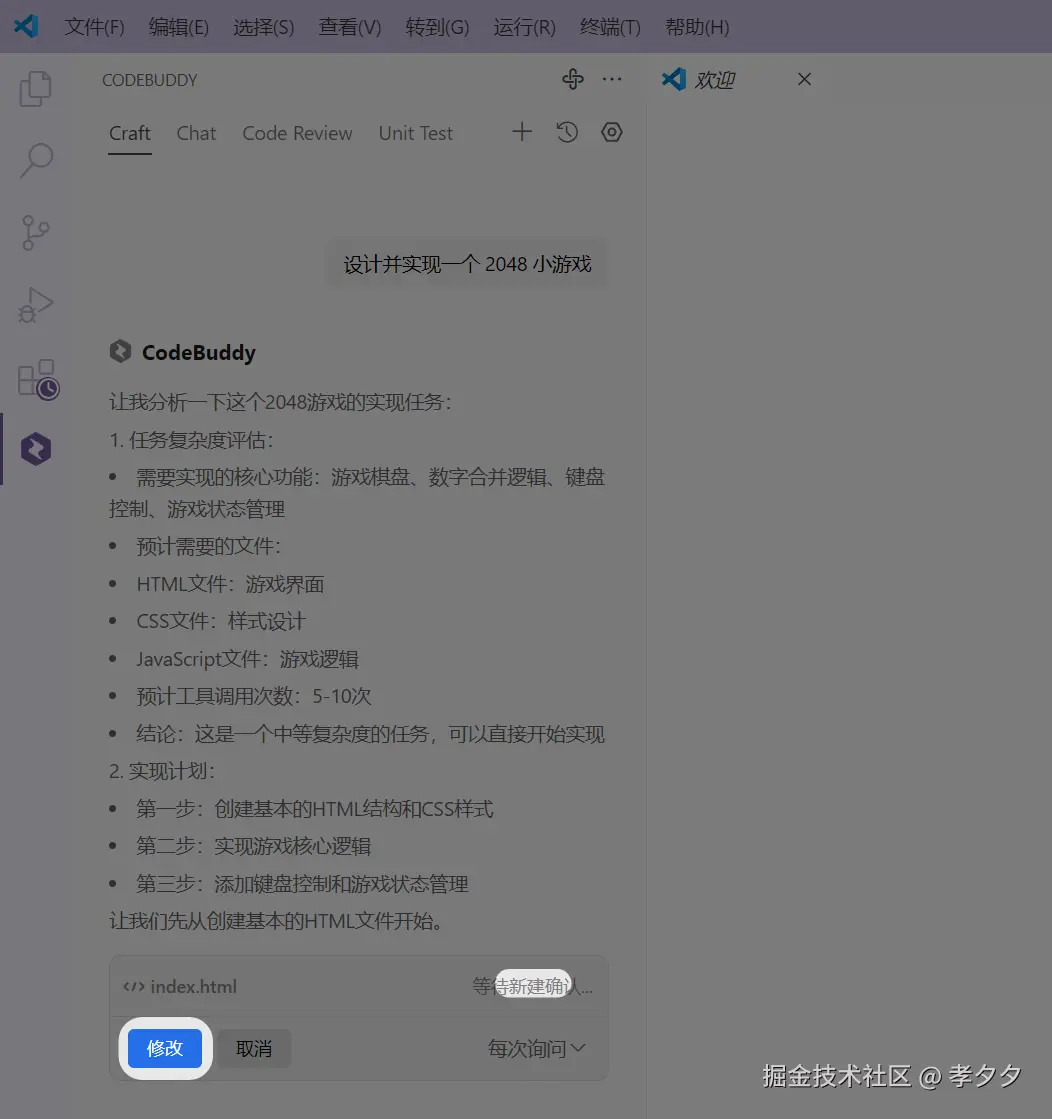The width and height of the screenshot is (1052, 1119).
Task: Switch to the Craft tab
Action: coord(130,133)
